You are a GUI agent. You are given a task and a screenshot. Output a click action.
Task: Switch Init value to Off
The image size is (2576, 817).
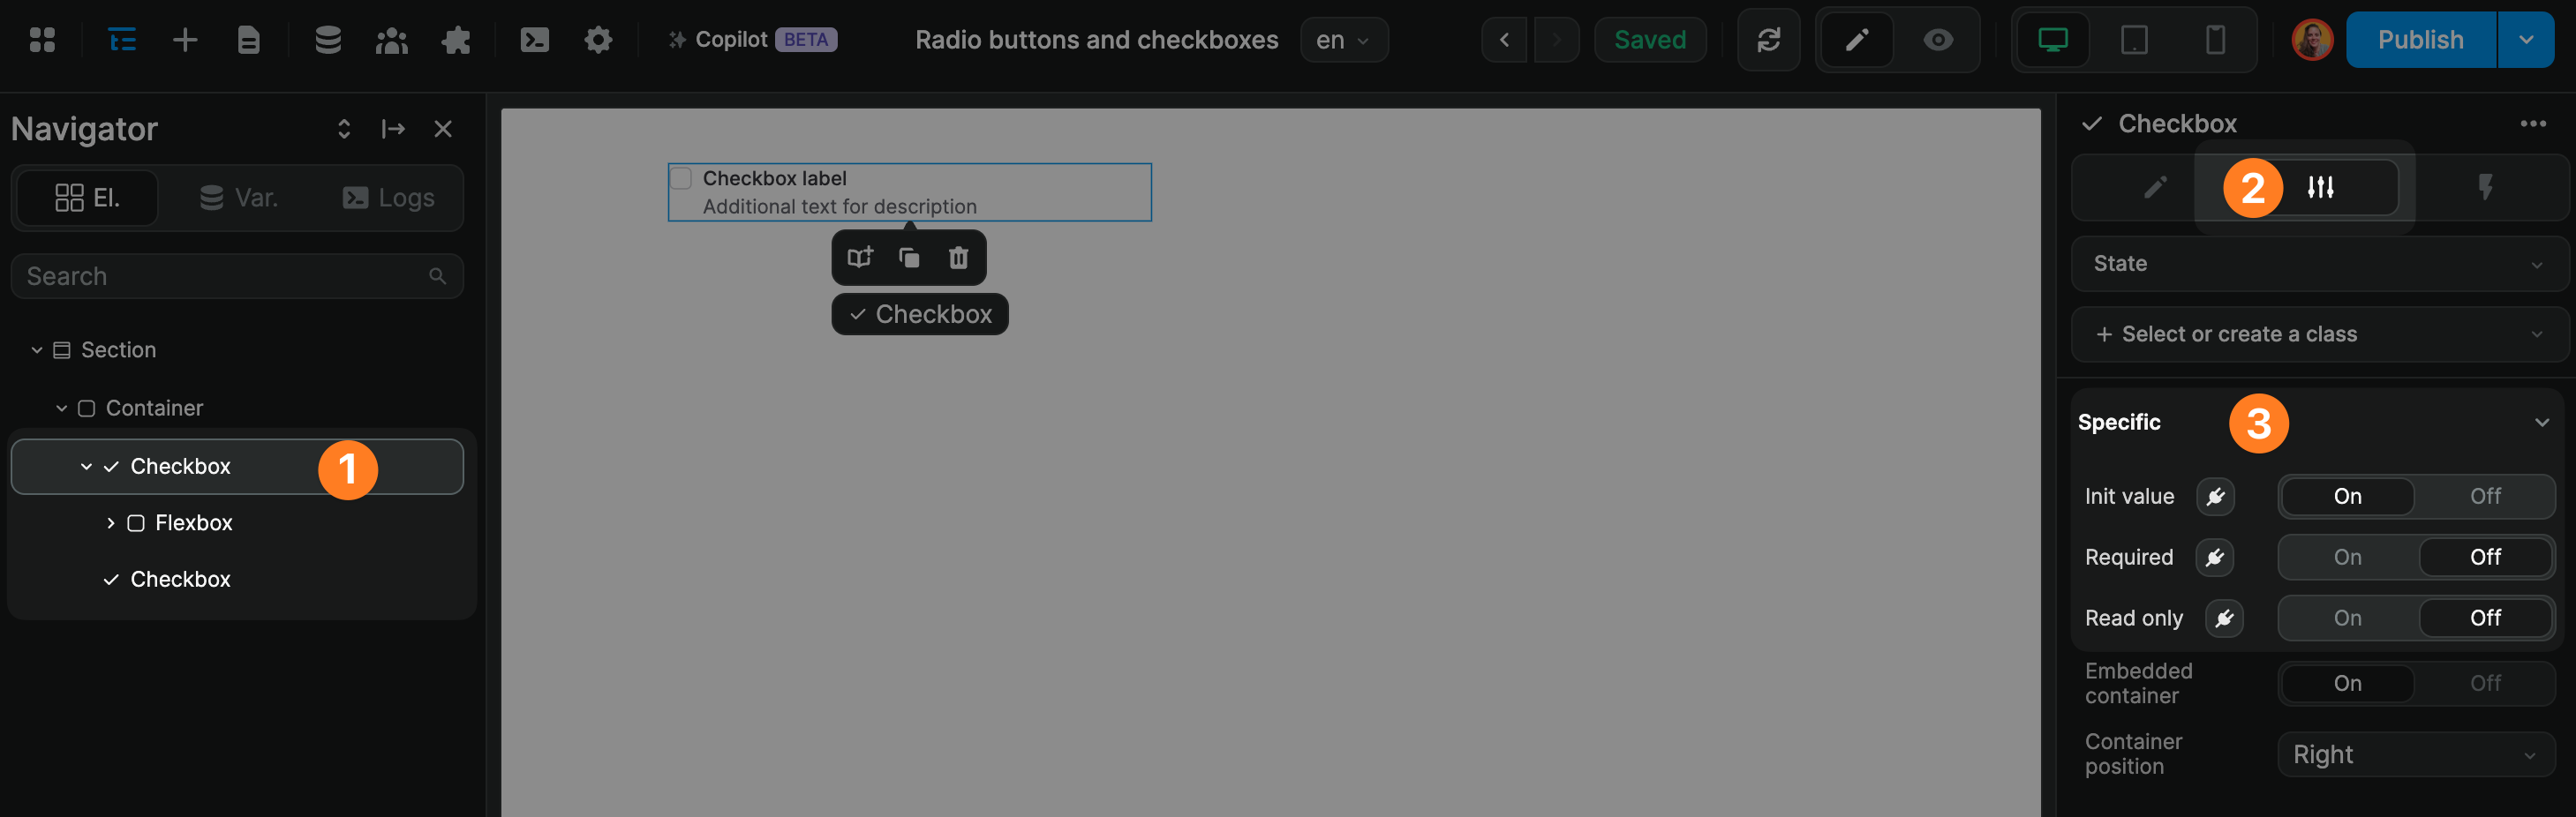[x=2486, y=496]
